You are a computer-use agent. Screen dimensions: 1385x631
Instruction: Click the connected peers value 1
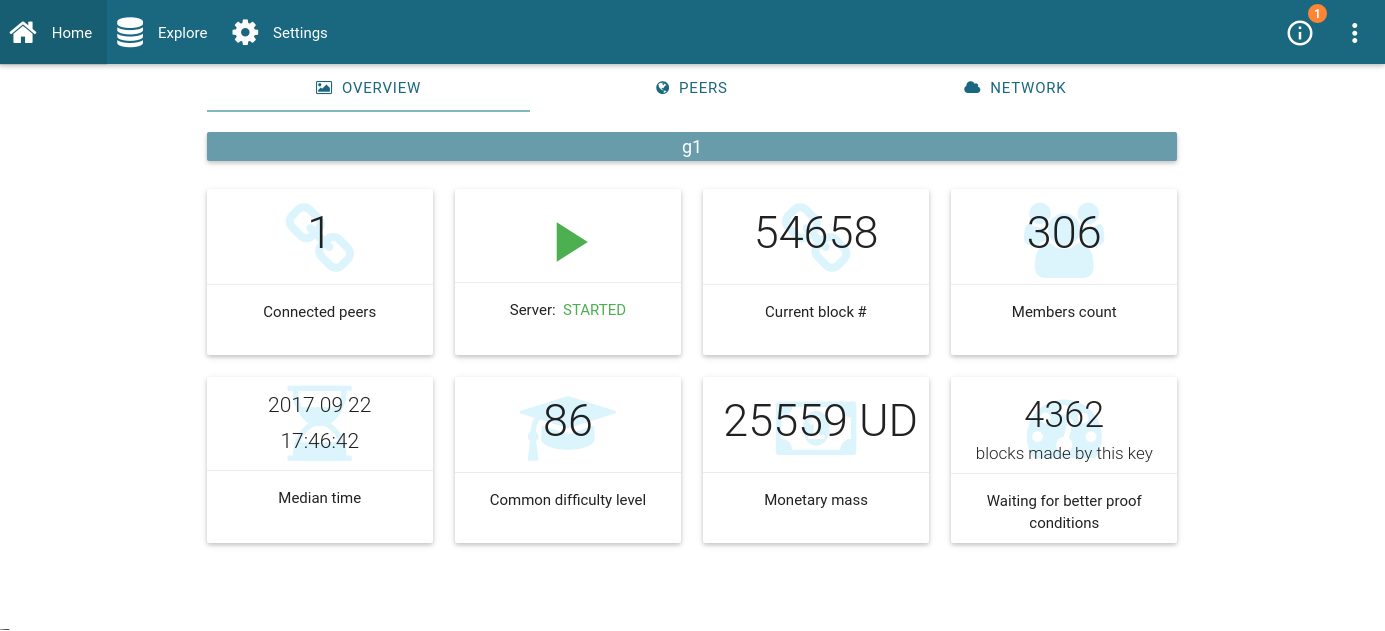(x=319, y=233)
